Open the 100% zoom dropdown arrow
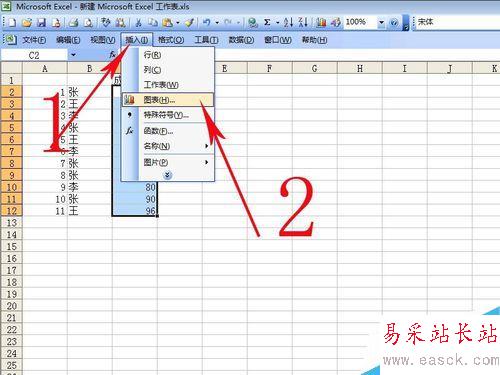Screen dimensions: 500x375 pyautogui.click(x=381, y=22)
